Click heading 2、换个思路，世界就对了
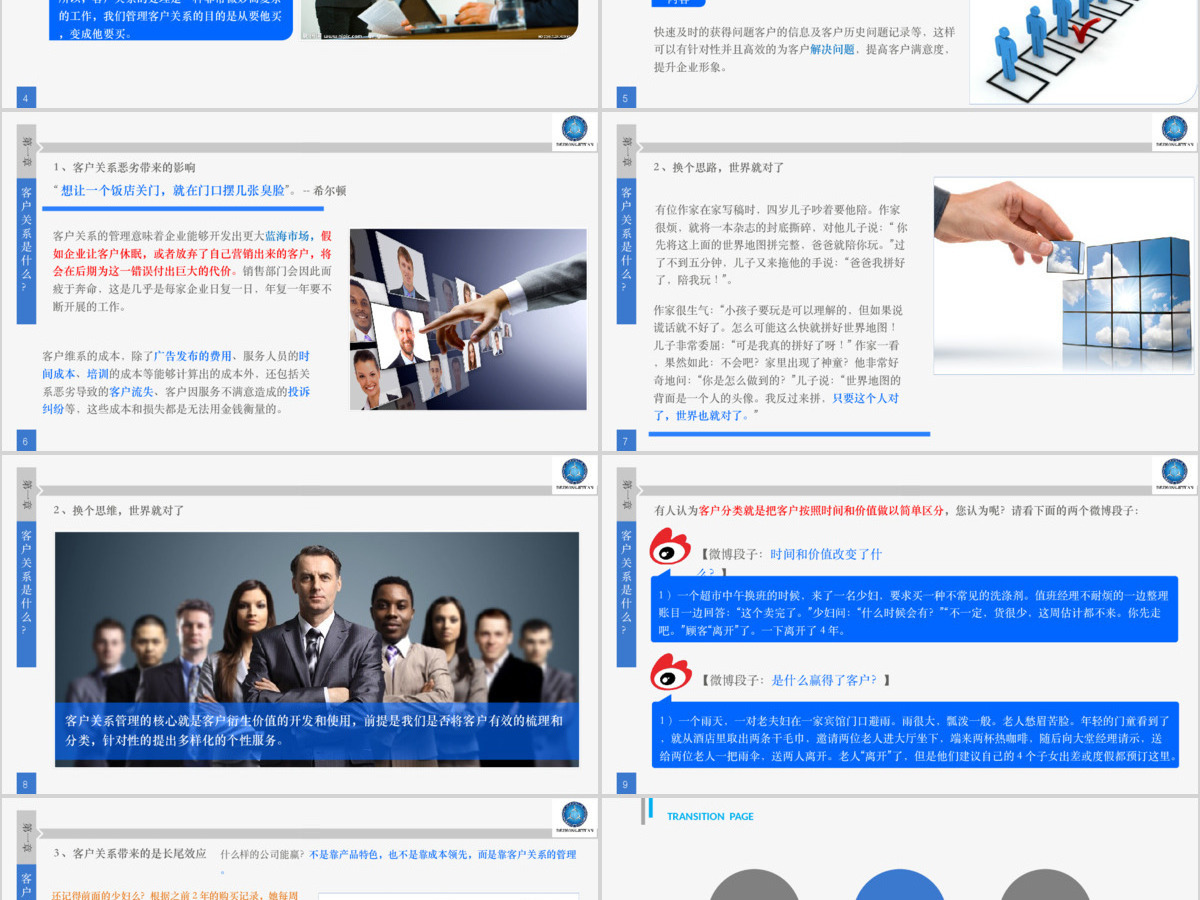Image resolution: width=1200 pixels, height=900 pixels. click(719, 168)
